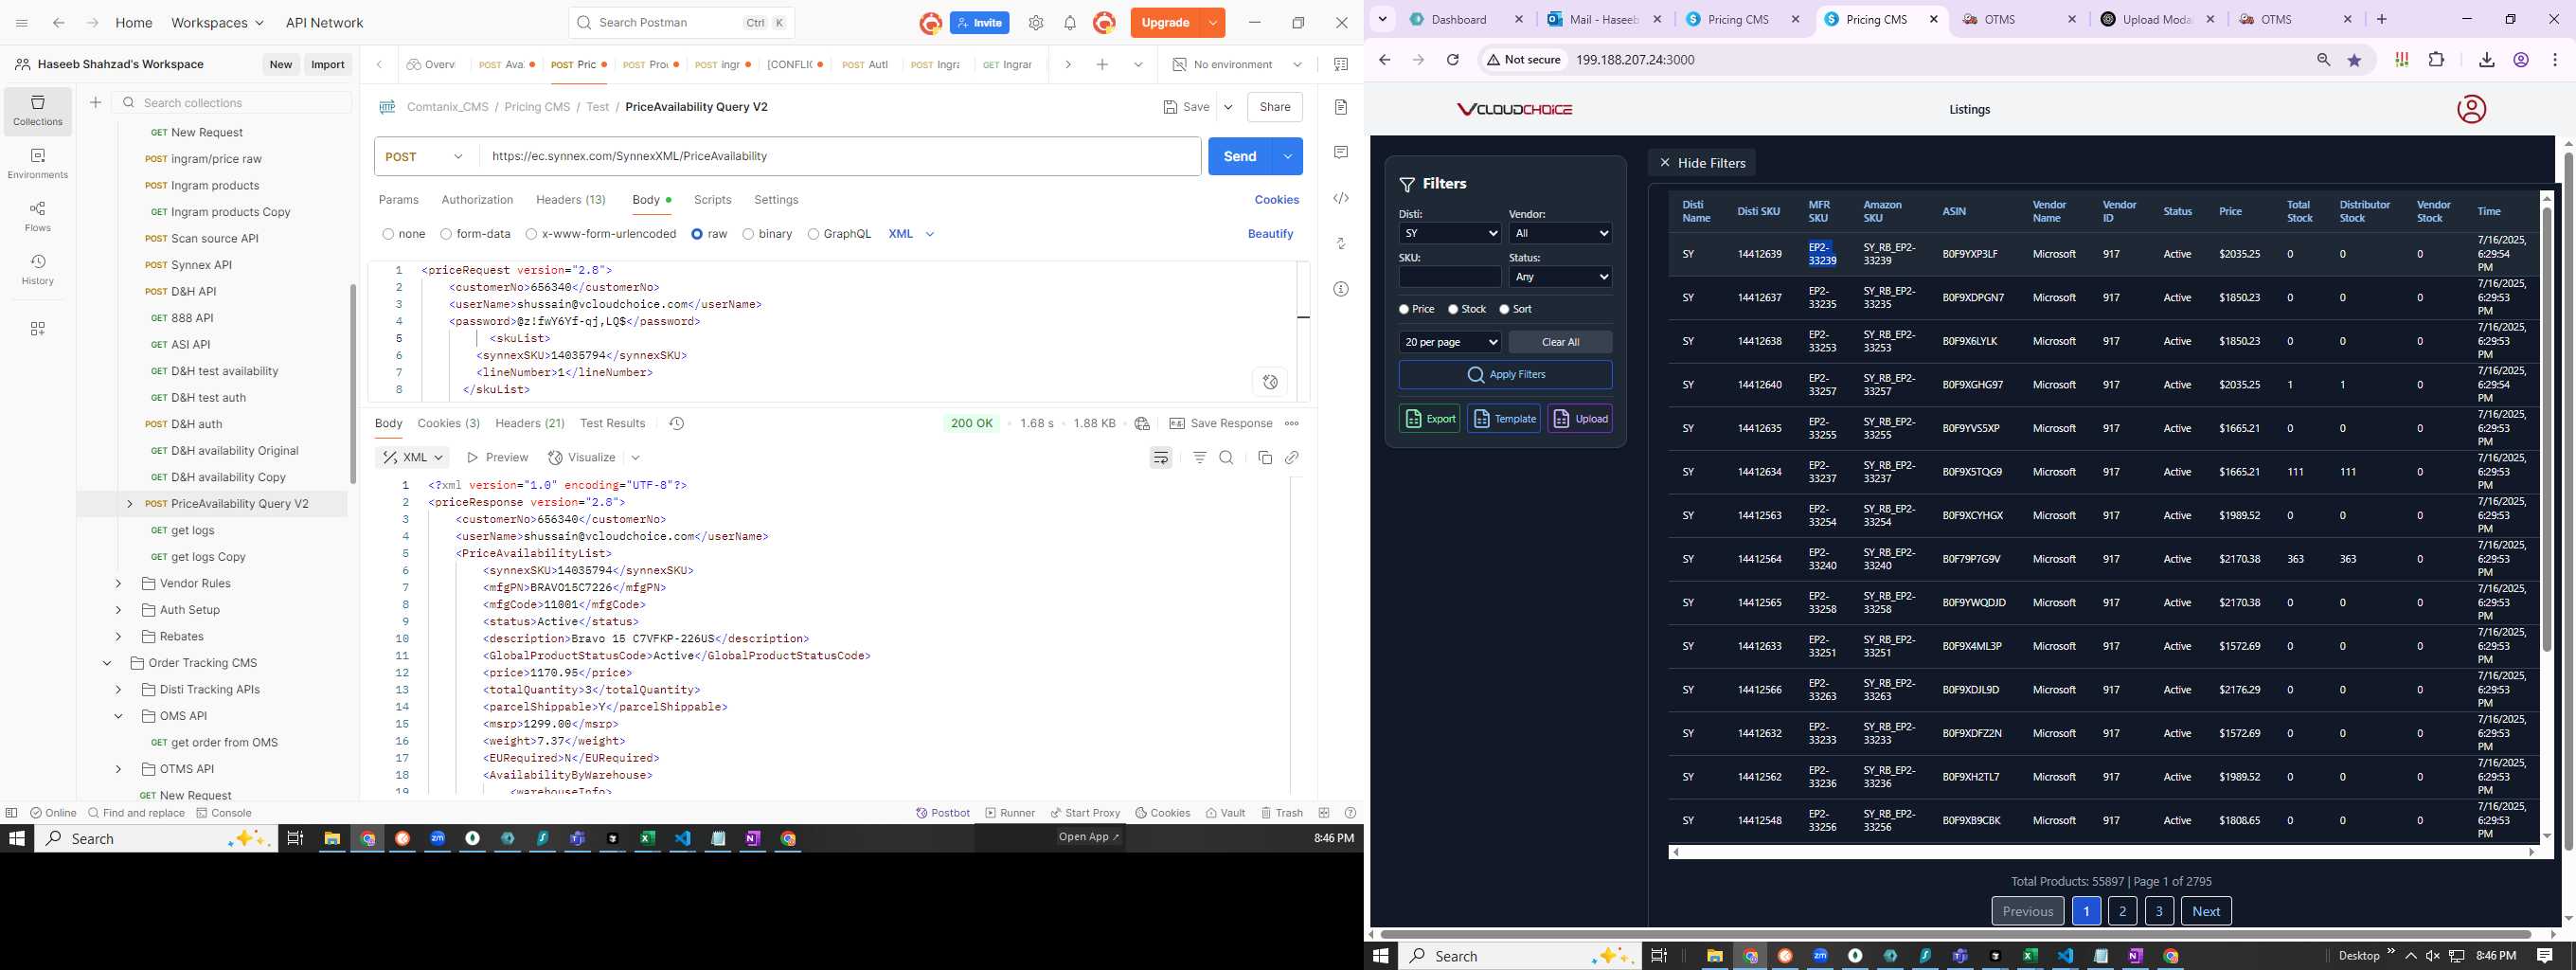
Task: Open Excel from the right taskbar
Action: [x=2029, y=956]
